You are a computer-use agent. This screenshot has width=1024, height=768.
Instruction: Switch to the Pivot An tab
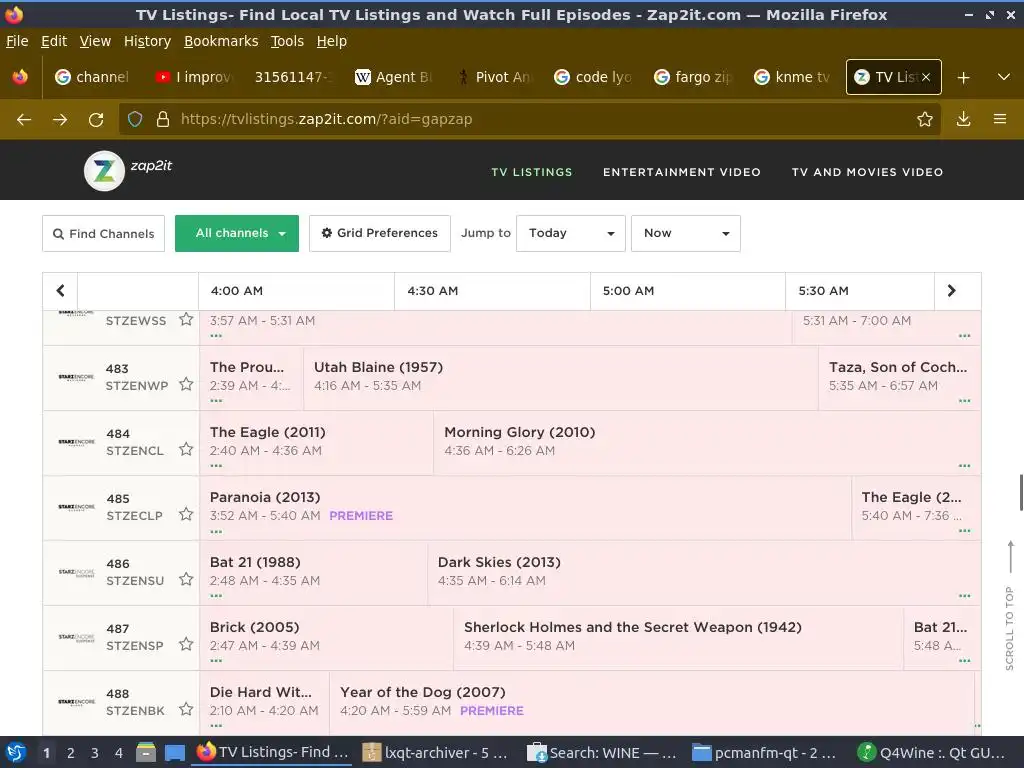click(x=494, y=77)
